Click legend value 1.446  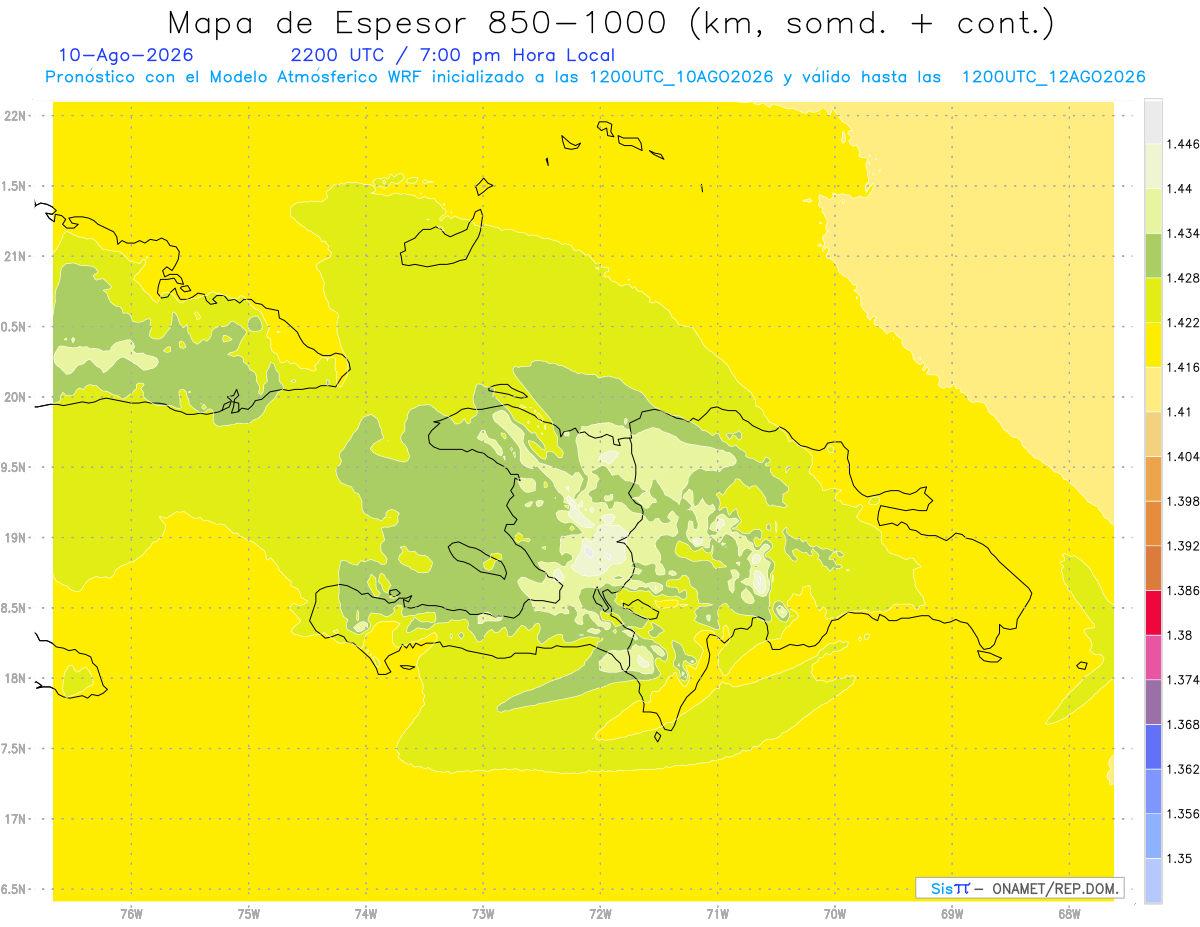[1182, 144]
